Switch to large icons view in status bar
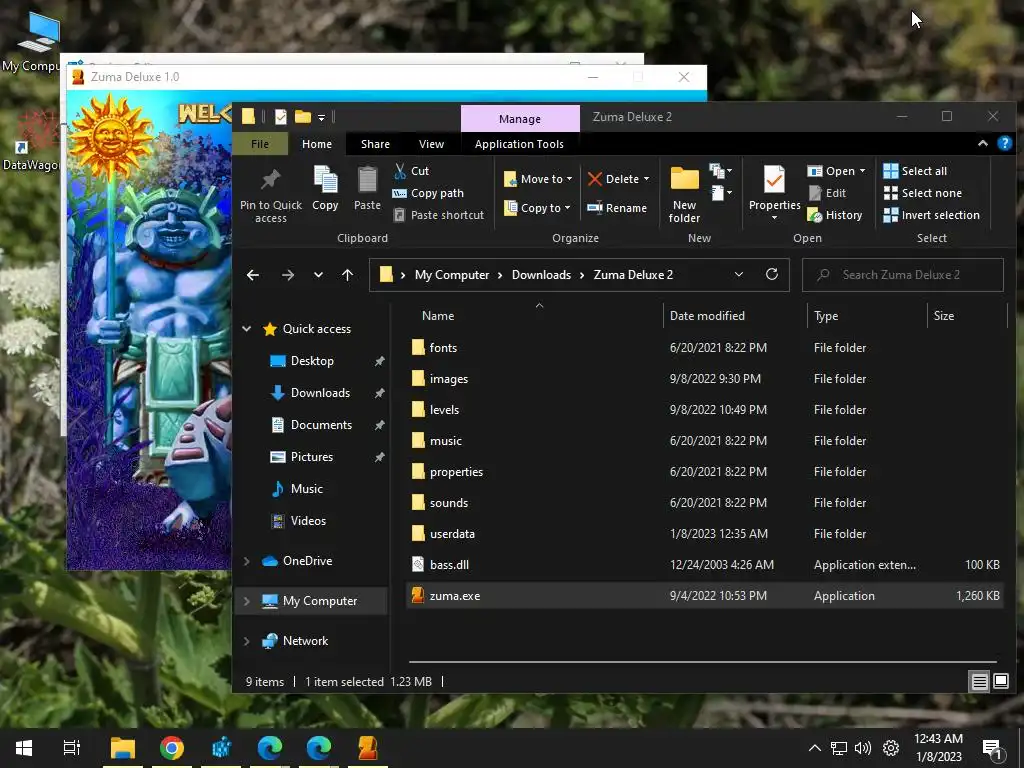Image resolution: width=1024 pixels, height=768 pixels. 1001,682
